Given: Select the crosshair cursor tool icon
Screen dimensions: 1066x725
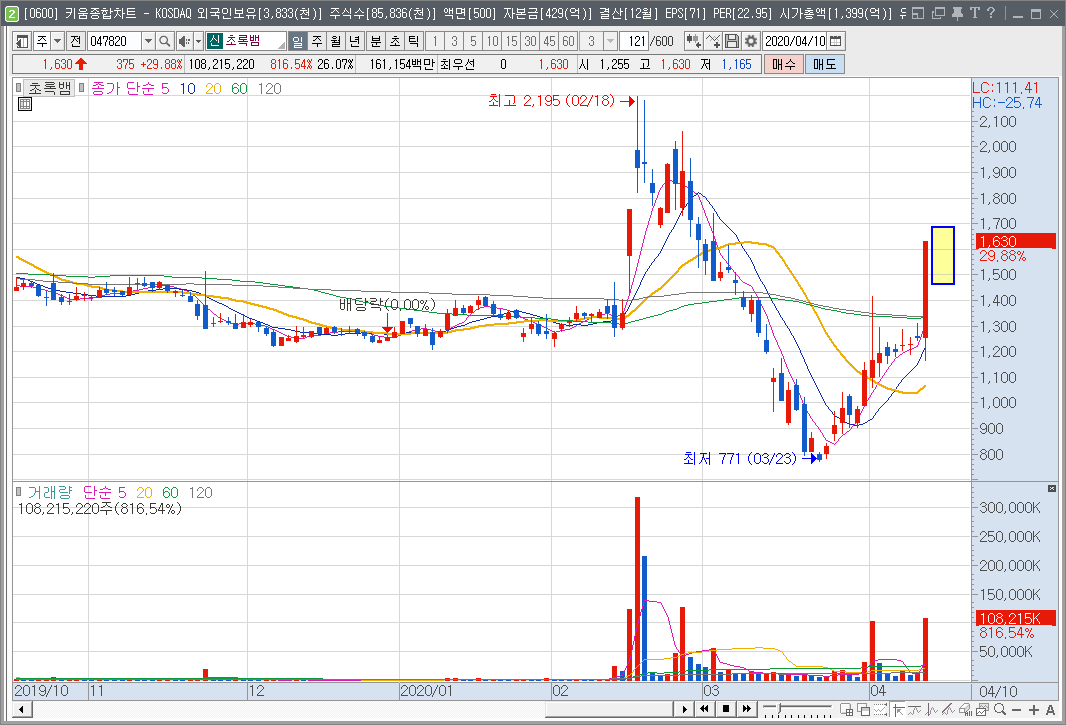Looking at the screenshot, I should pos(898,709).
